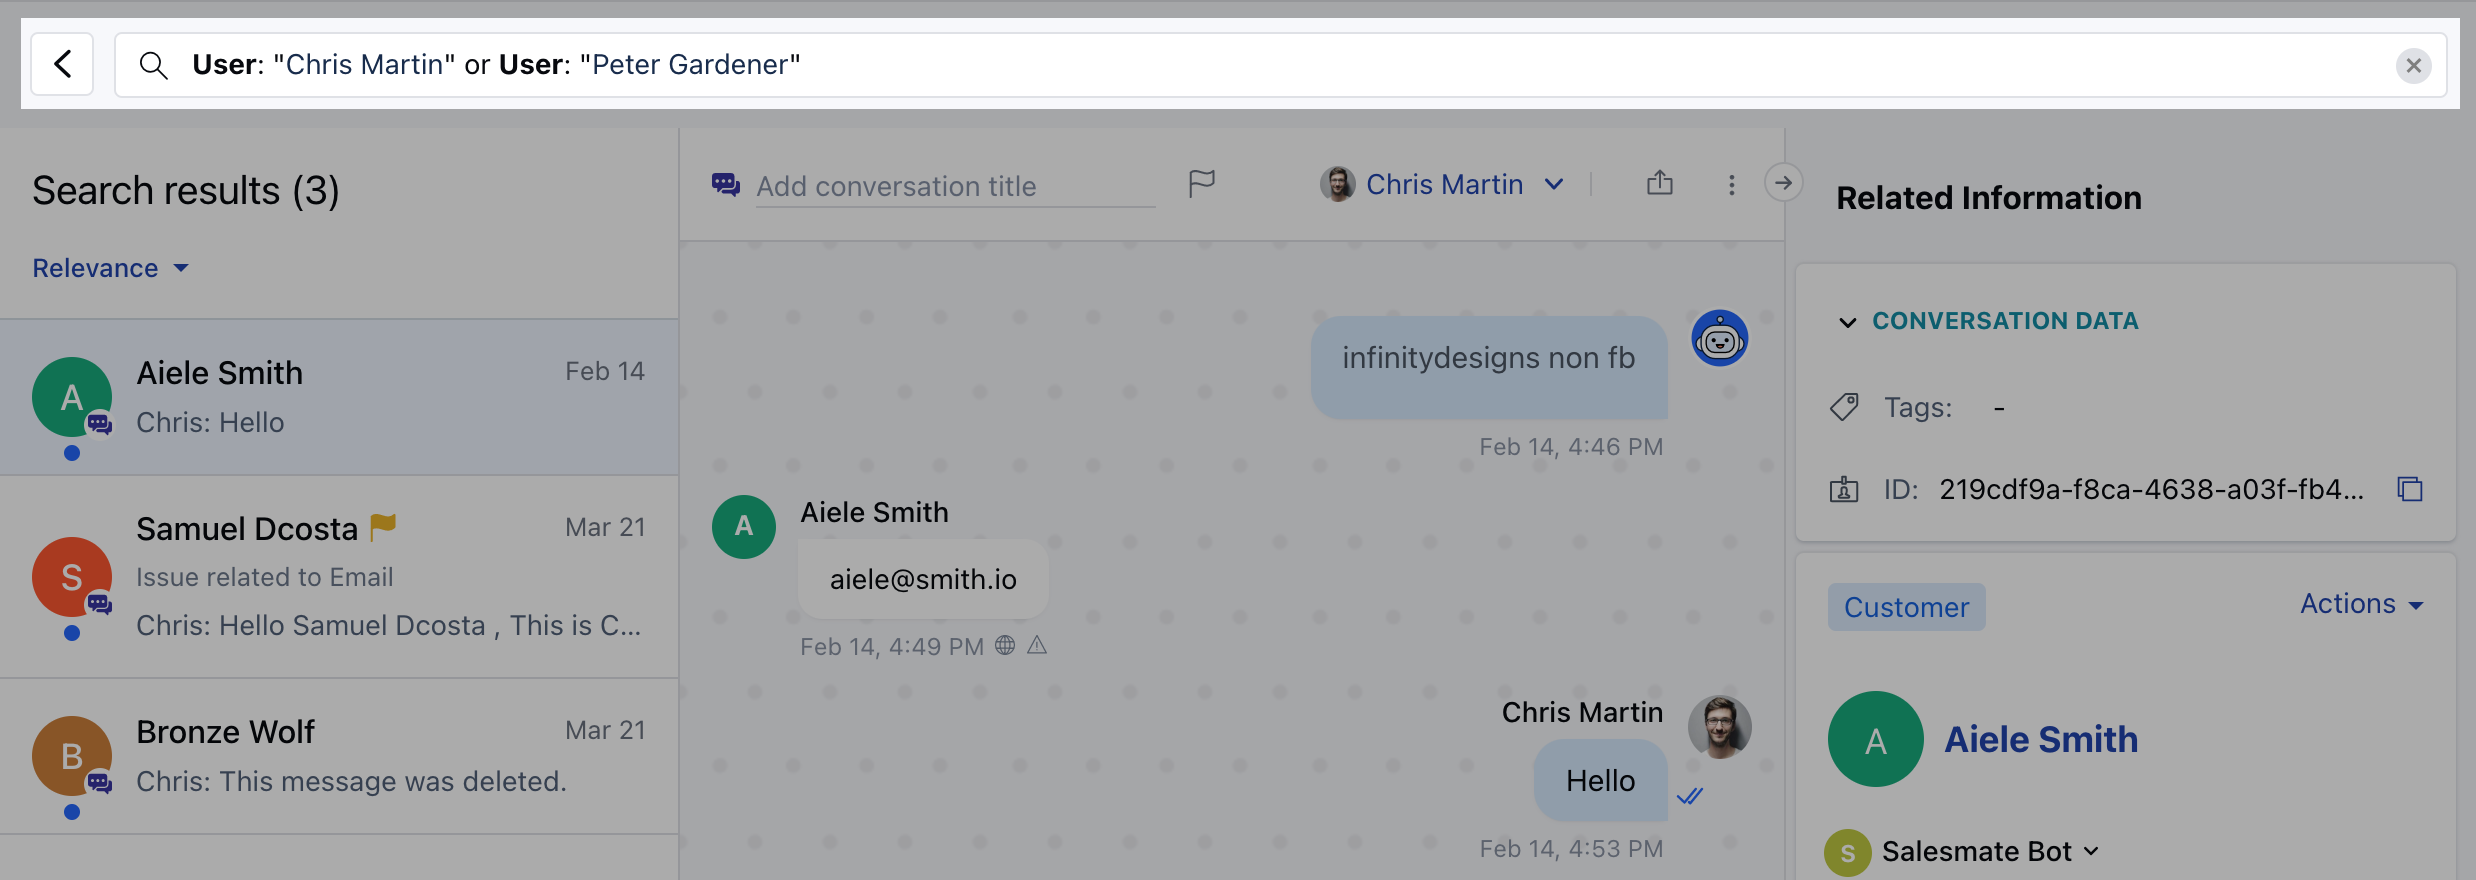Flag this conversation with the flag icon
Viewport: 2476px width, 880px height.
[1202, 184]
